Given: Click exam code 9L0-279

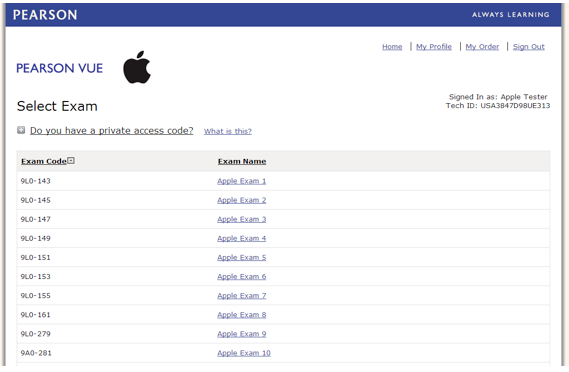Looking at the screenshot, I should click(36, 334).
